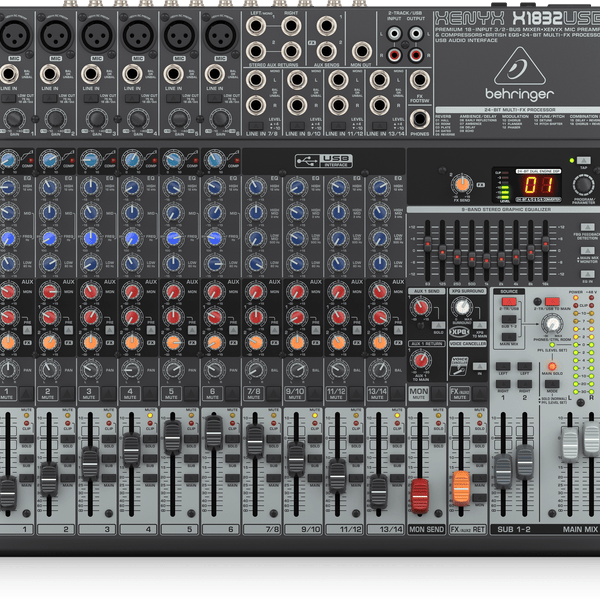Click the USB interface logo
Viewport: 600px width, 600px height.
tap(324, 161)
